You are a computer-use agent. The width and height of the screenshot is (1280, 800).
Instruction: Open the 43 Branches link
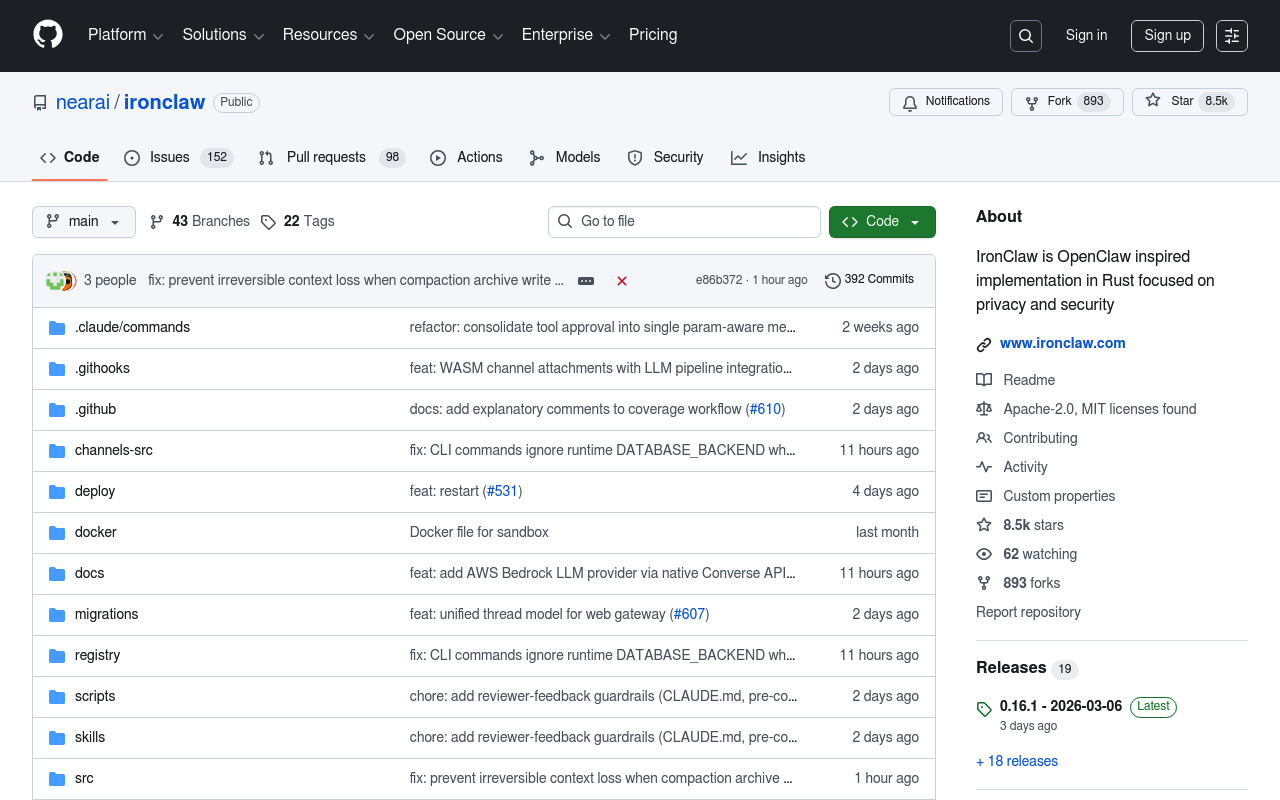199,222
